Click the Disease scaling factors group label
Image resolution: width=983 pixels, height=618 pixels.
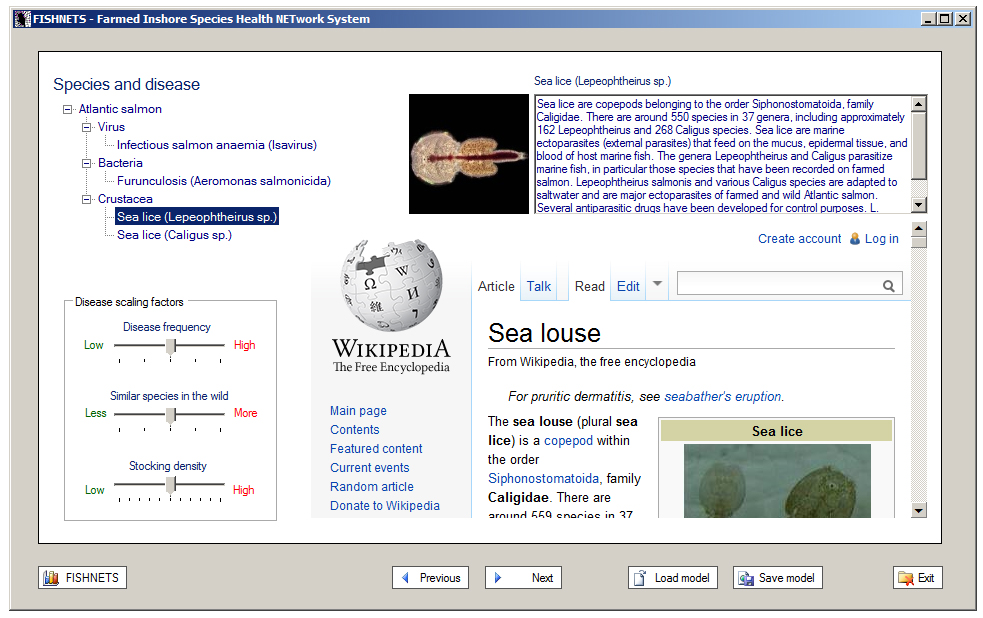pyautogui.click(x=129, y=302)
